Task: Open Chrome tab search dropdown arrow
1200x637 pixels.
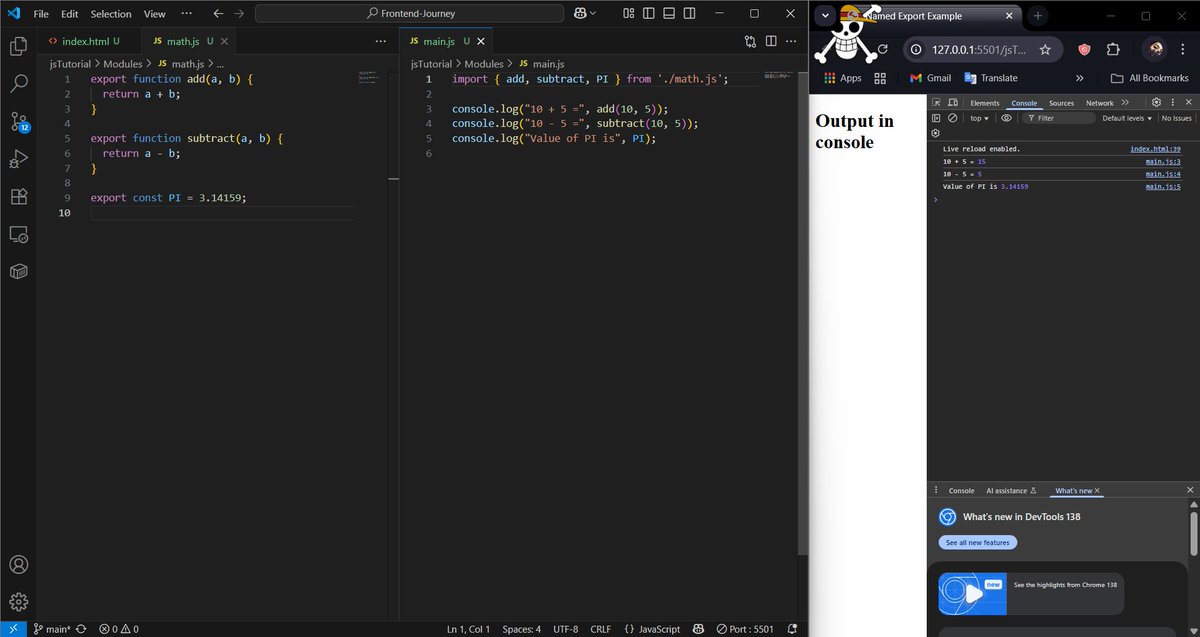Action: (826, 16)
